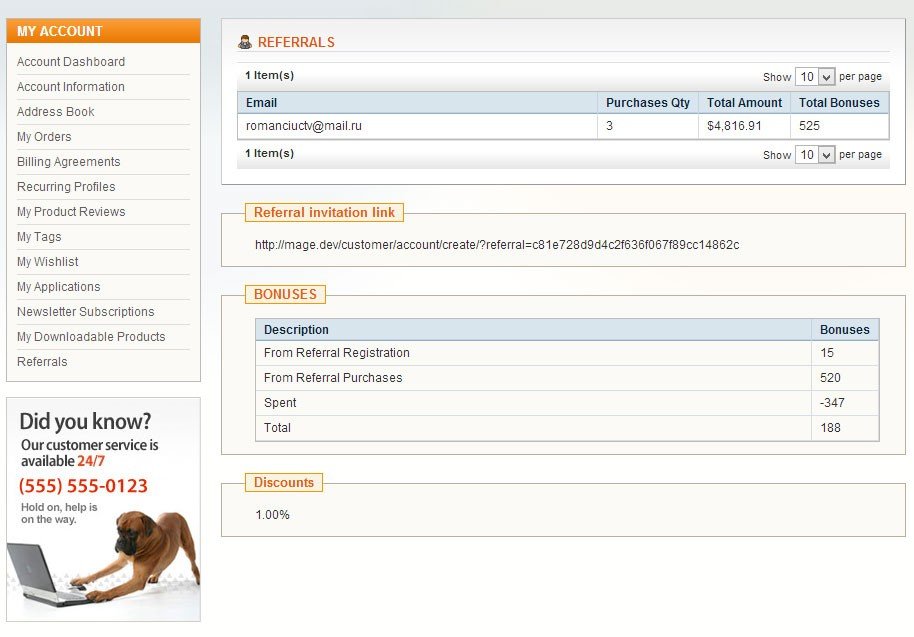Screen dimensions: 914x637
Task: Click the Description column header in Bonuses
Action: tap(533, 330)
